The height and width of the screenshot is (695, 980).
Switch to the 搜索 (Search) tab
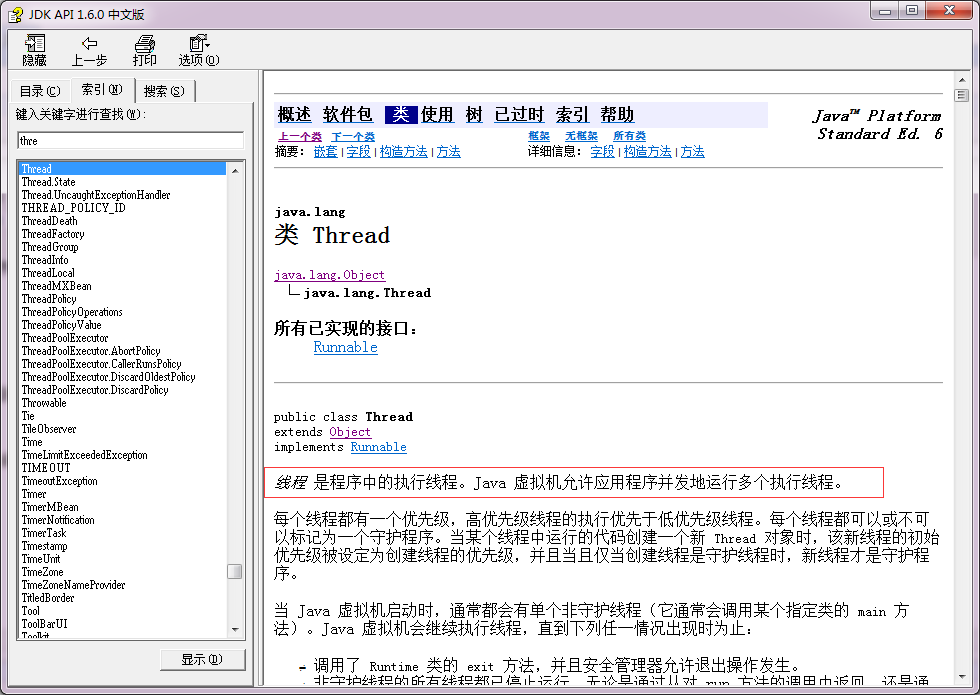(x=164, y=91)
